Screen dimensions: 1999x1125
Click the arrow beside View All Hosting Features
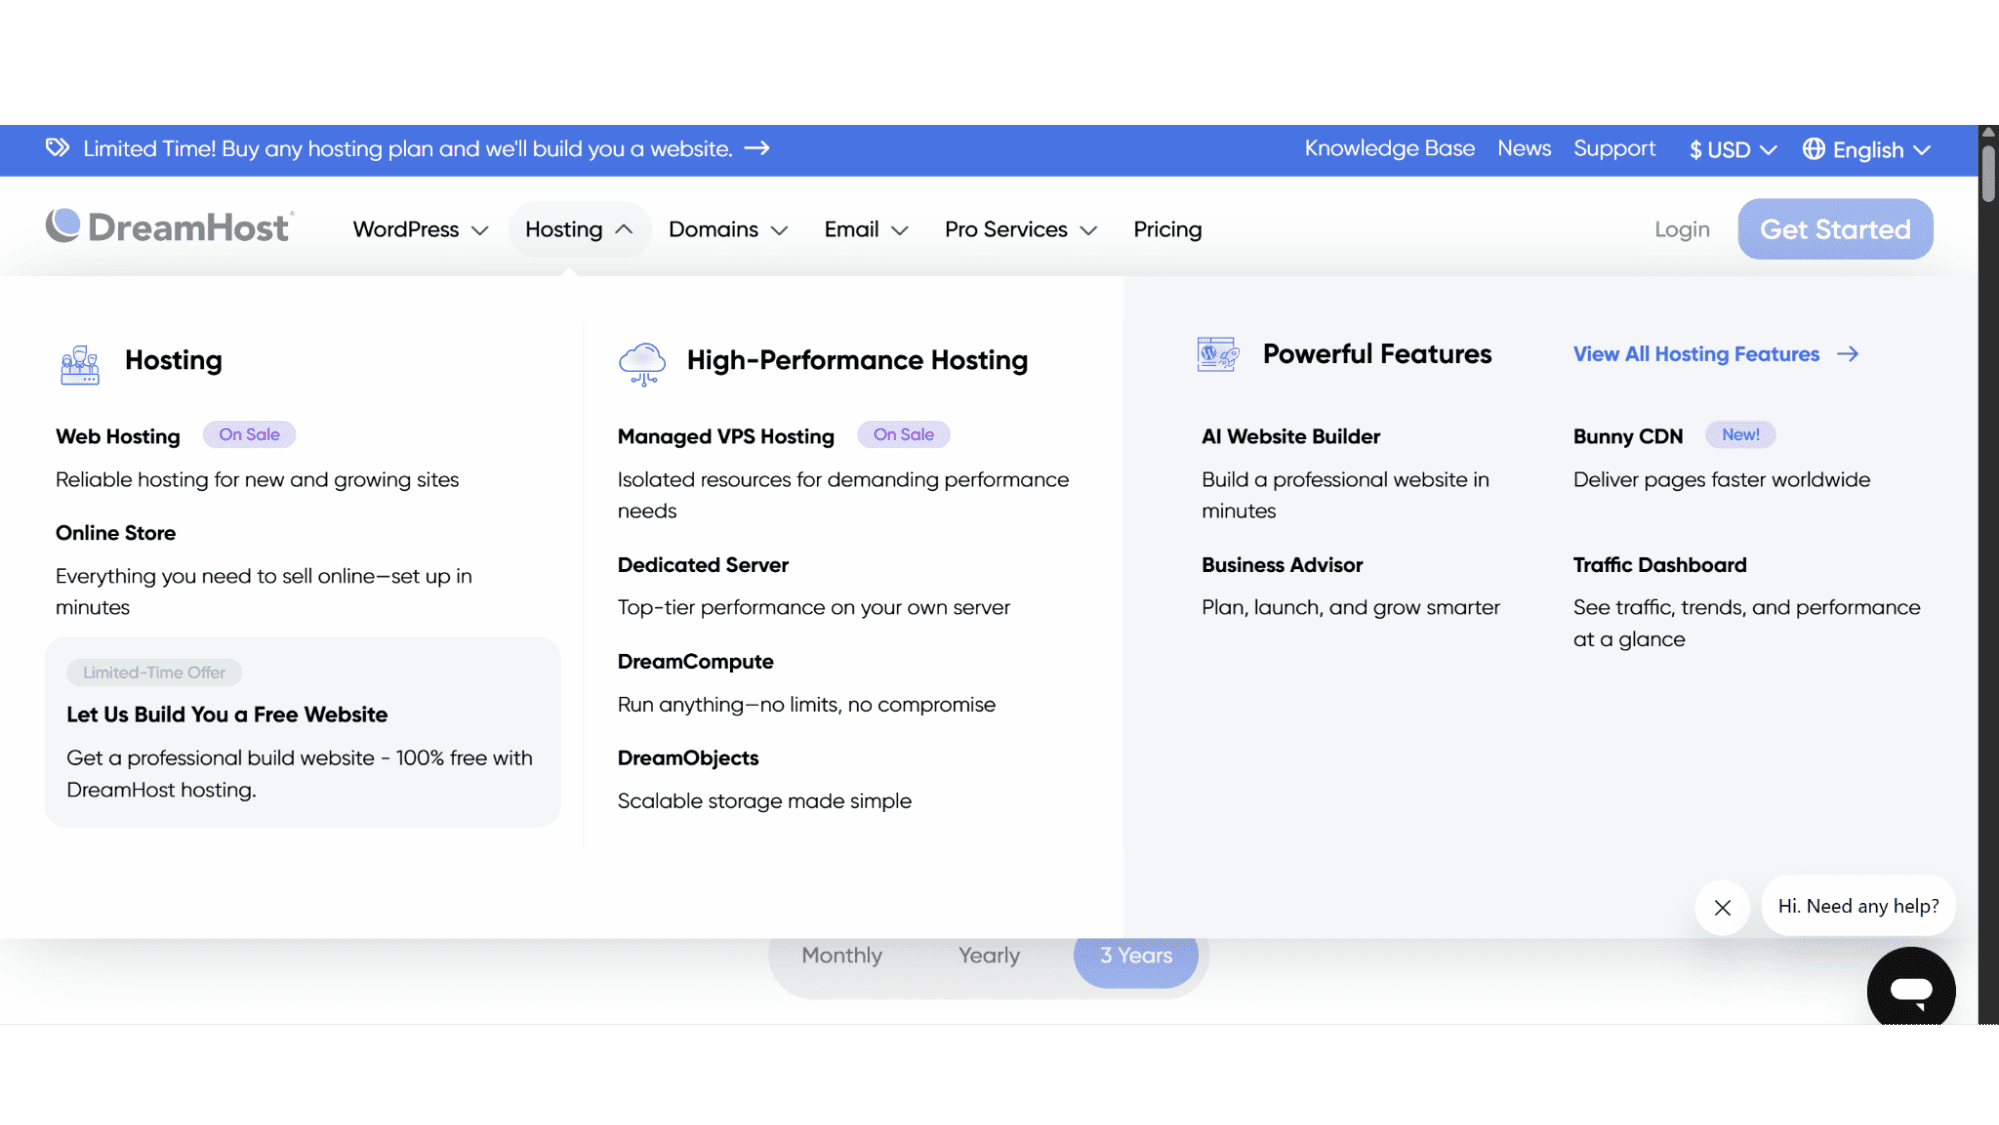tap(1848, 354)
